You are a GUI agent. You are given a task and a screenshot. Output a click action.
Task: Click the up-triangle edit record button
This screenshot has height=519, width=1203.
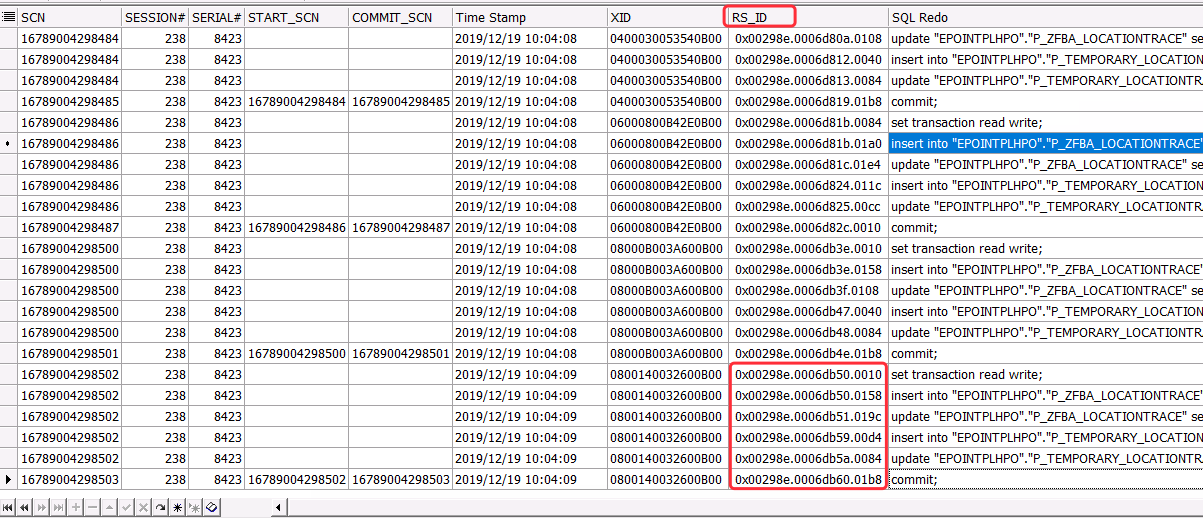click(109, 507)
